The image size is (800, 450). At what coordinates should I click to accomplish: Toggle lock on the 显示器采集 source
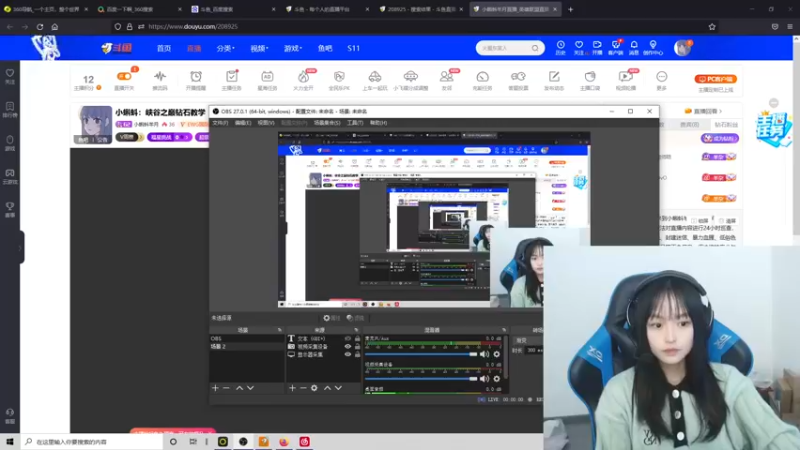click(357, 354)
